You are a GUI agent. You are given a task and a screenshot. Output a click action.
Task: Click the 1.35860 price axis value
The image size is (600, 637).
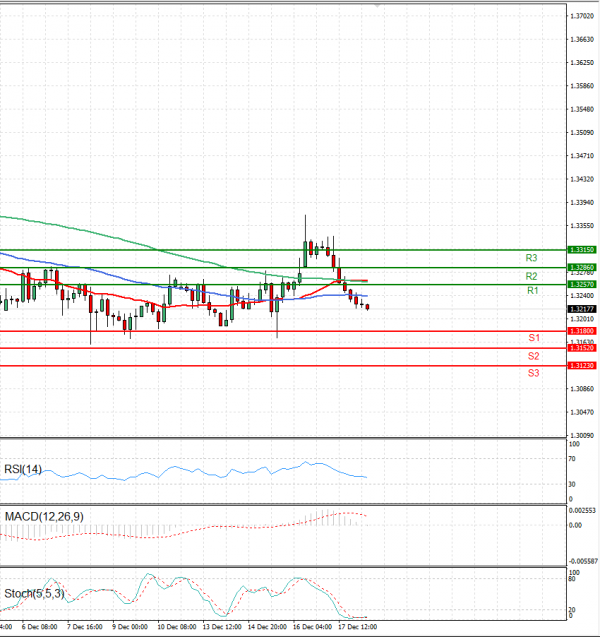point(582,86)
